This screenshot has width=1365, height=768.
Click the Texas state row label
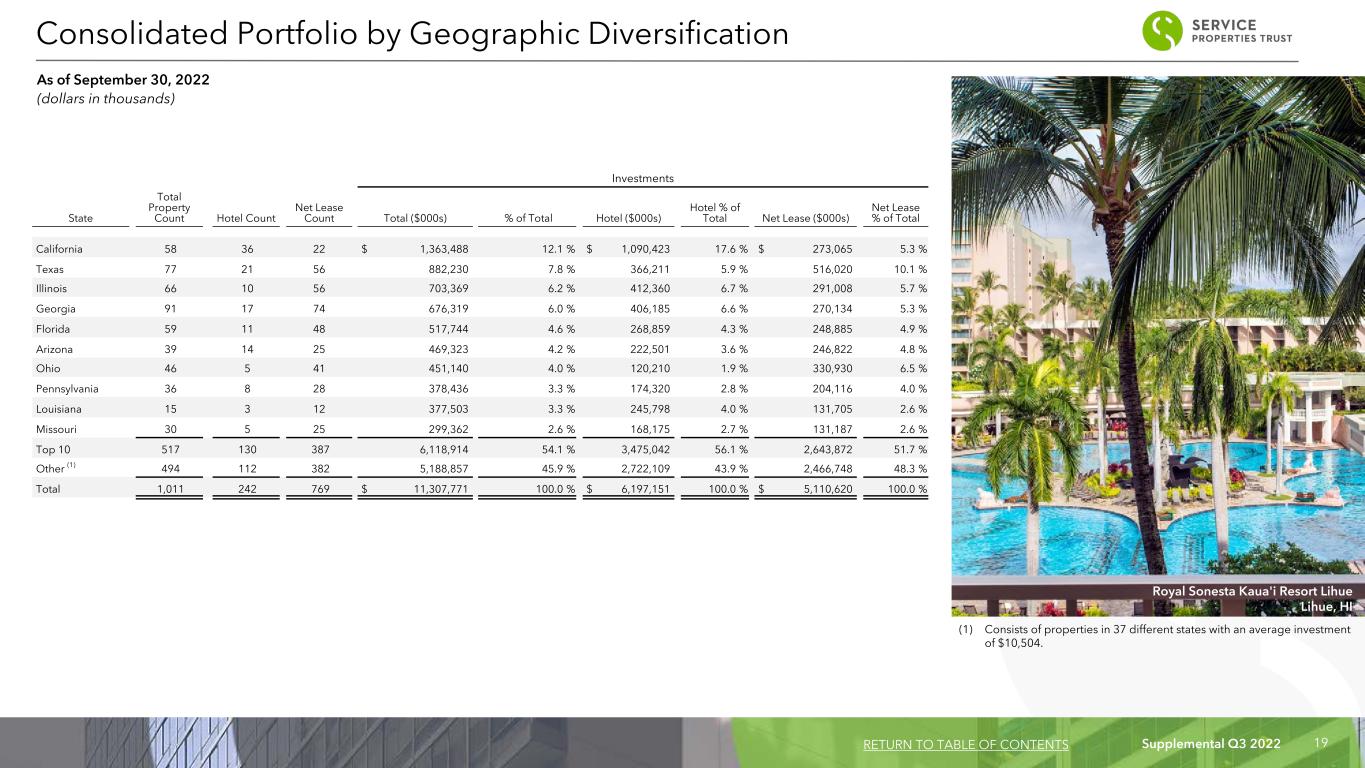tap(49, 269)
